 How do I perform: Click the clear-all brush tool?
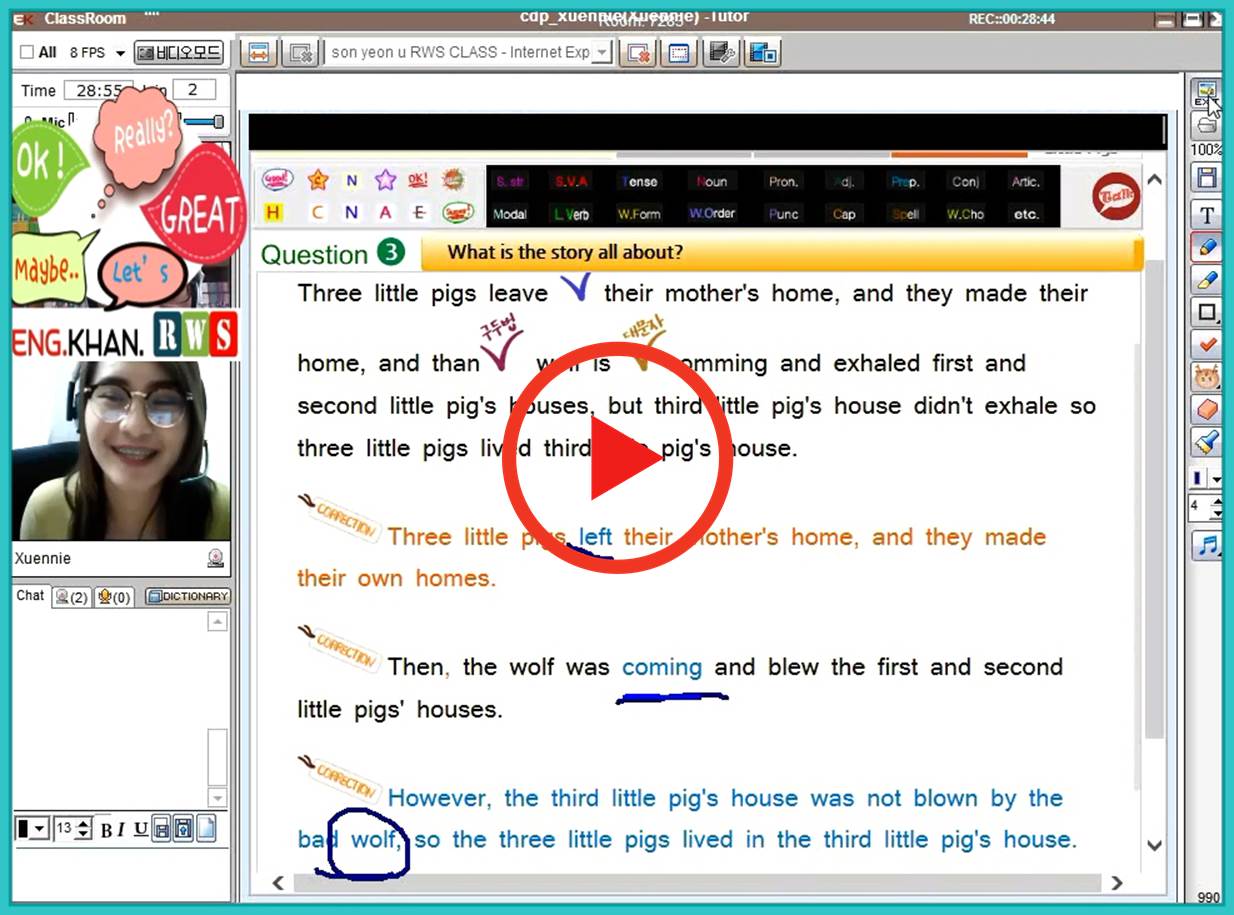click(1207, 441)
